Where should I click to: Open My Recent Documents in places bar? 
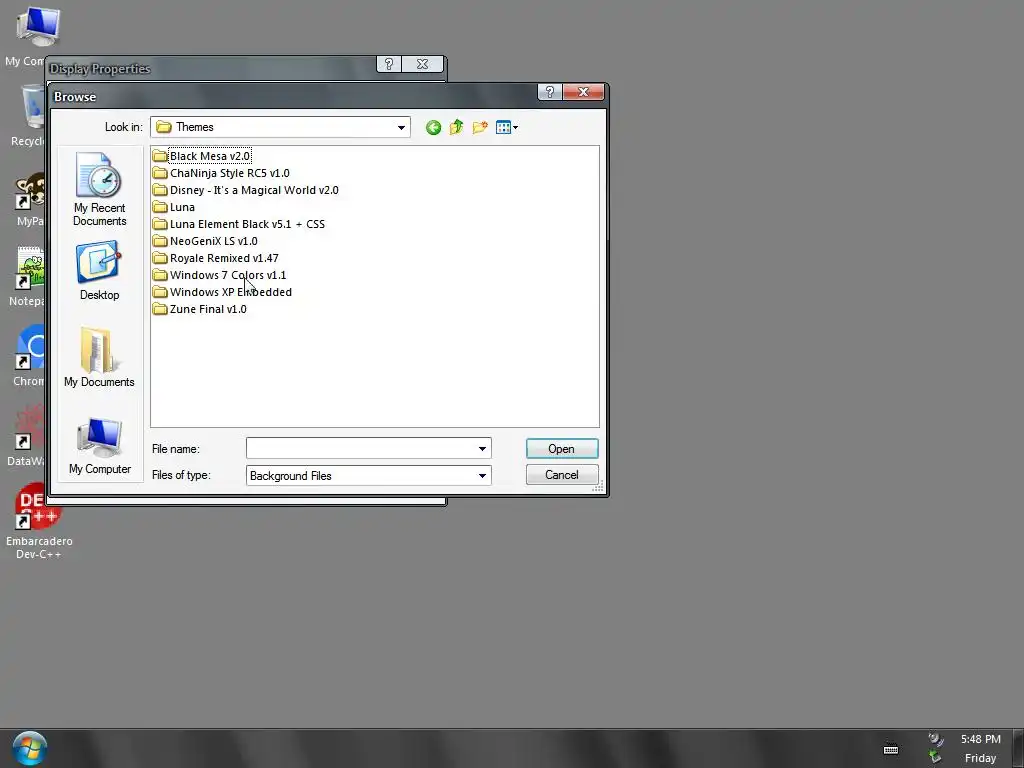[x=99, y=189]
